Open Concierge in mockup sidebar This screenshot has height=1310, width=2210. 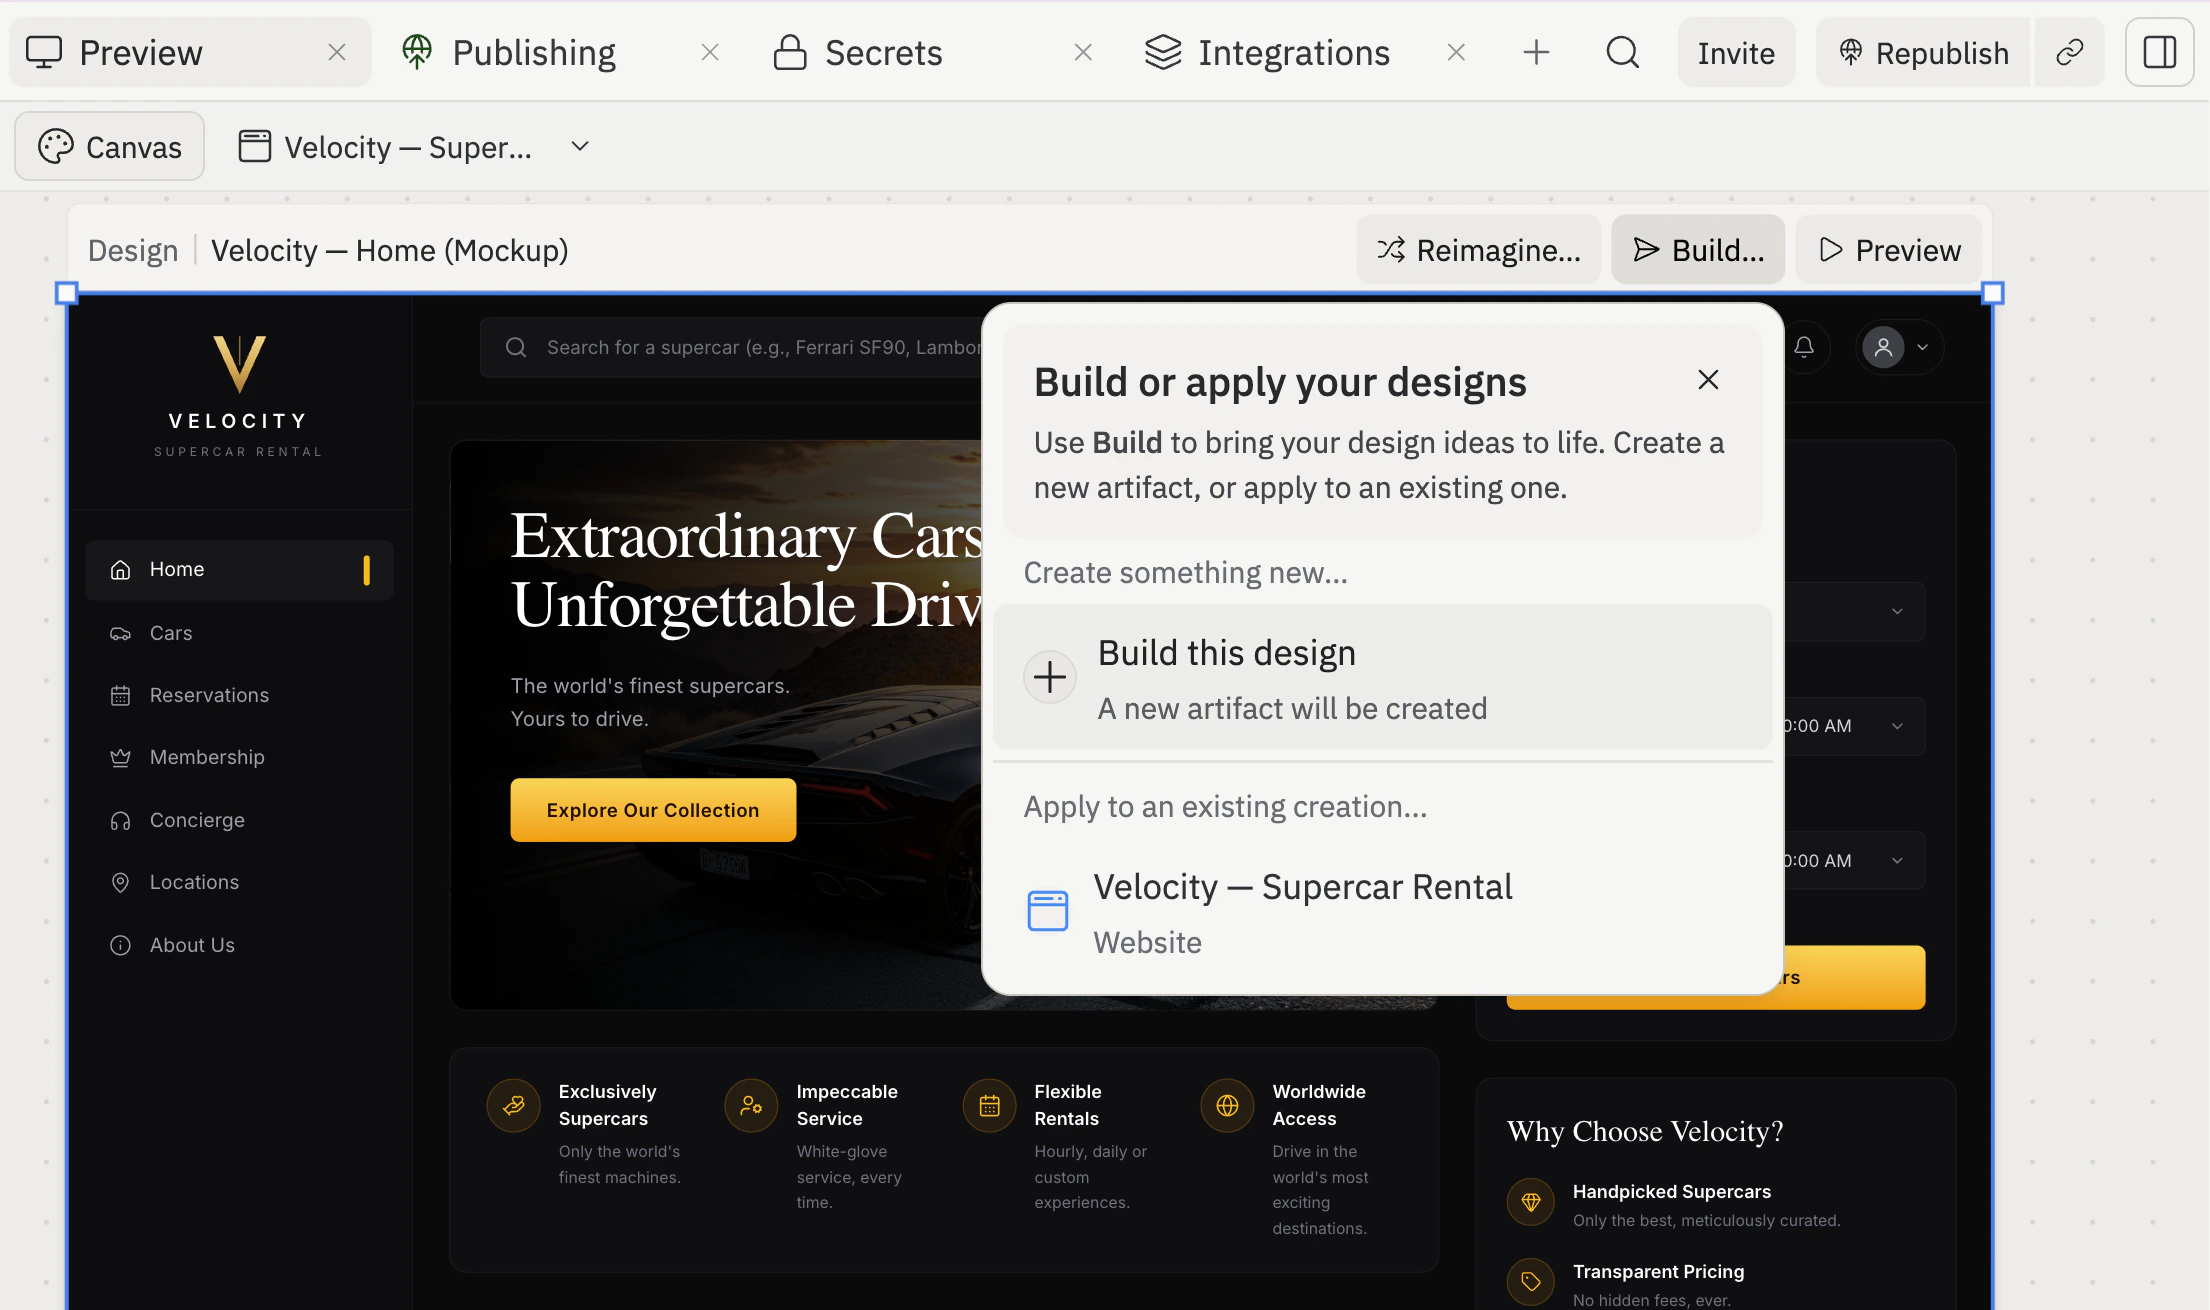point(239,820)
